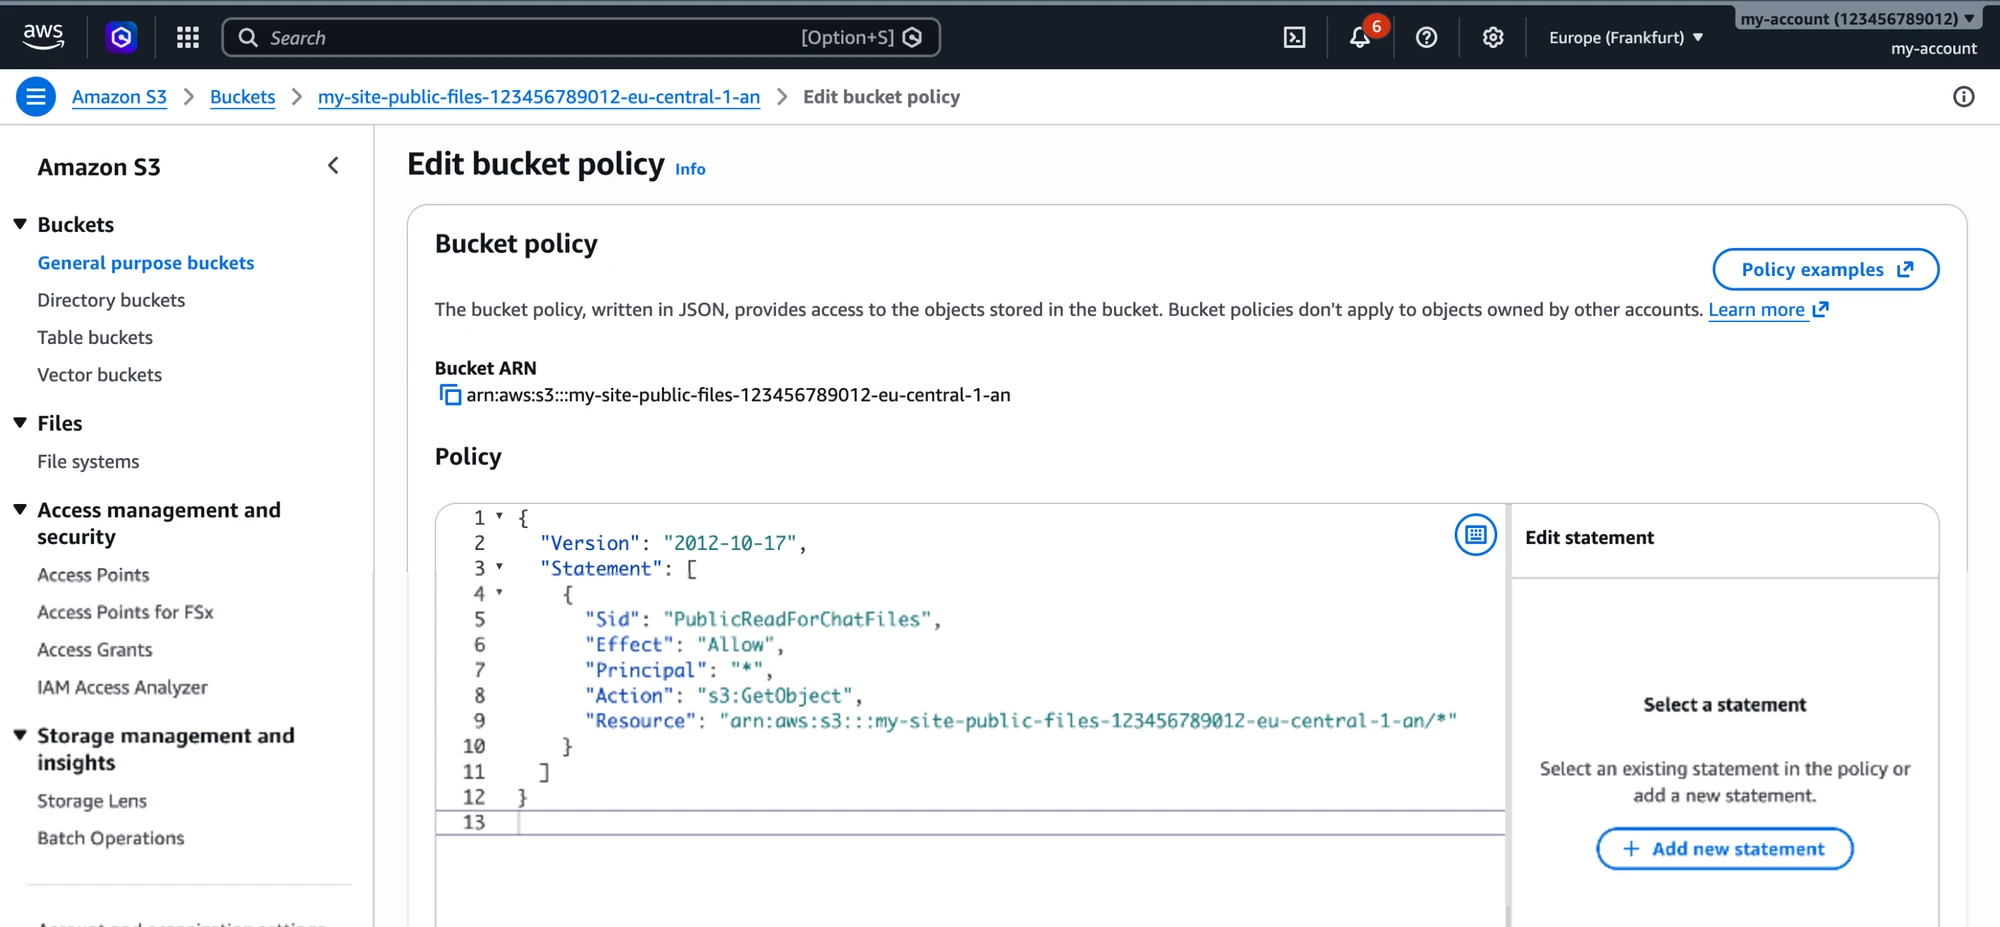
Task: Open the AWS console home logo
Action: pos(43,37)
